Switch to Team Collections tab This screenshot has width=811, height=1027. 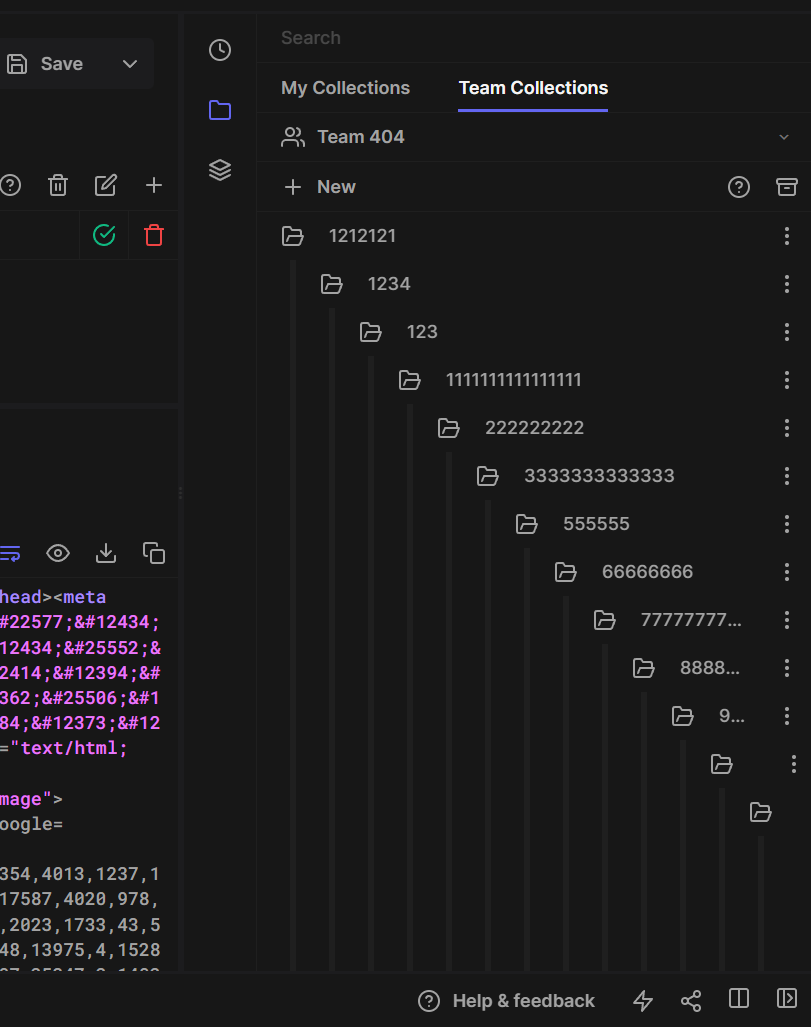(x=533, y=88)
